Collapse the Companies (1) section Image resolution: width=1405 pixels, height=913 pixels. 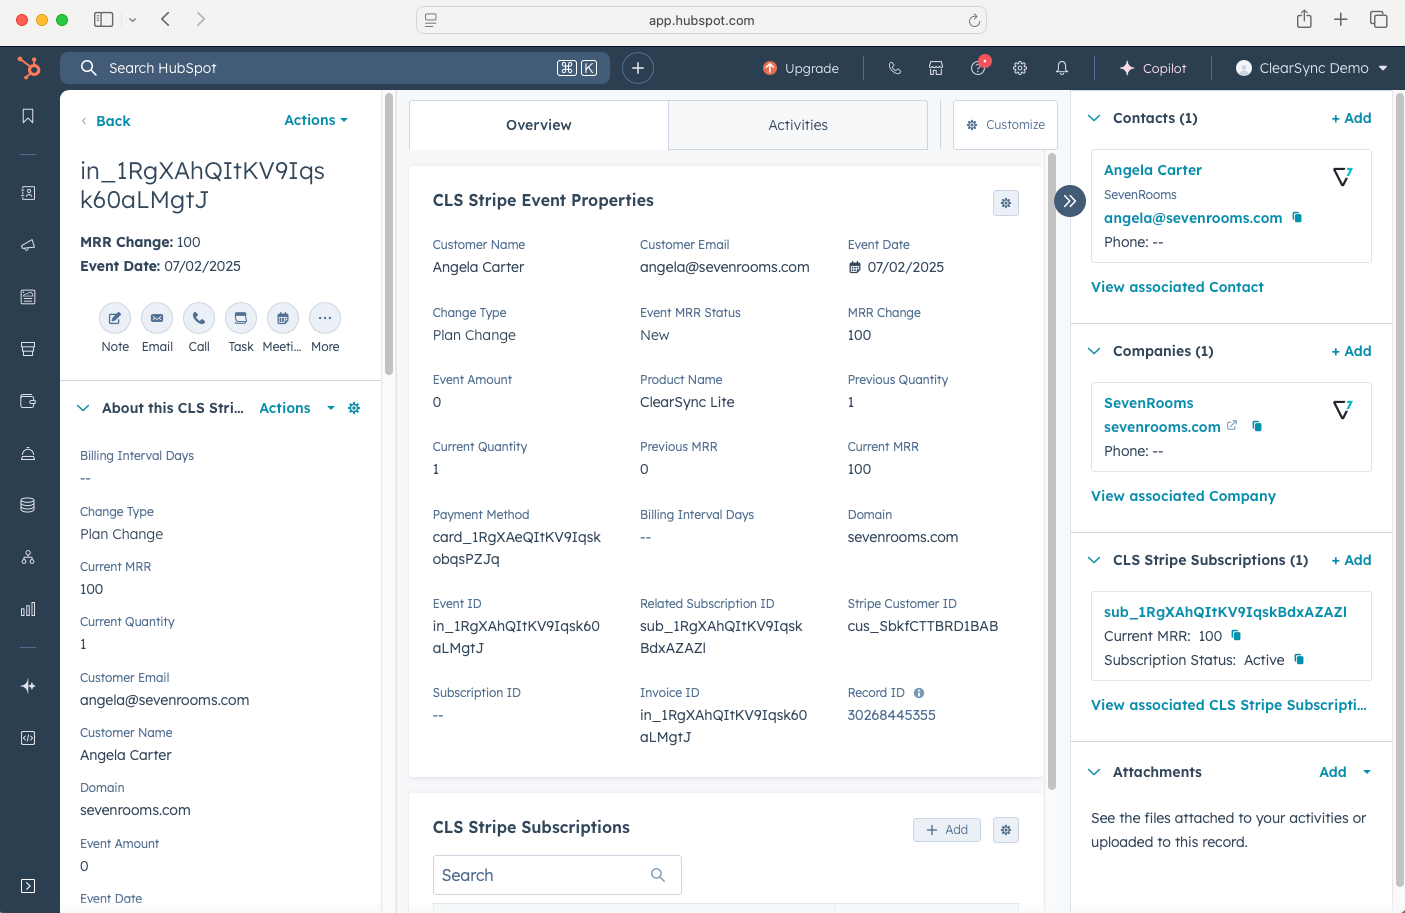1094,351
